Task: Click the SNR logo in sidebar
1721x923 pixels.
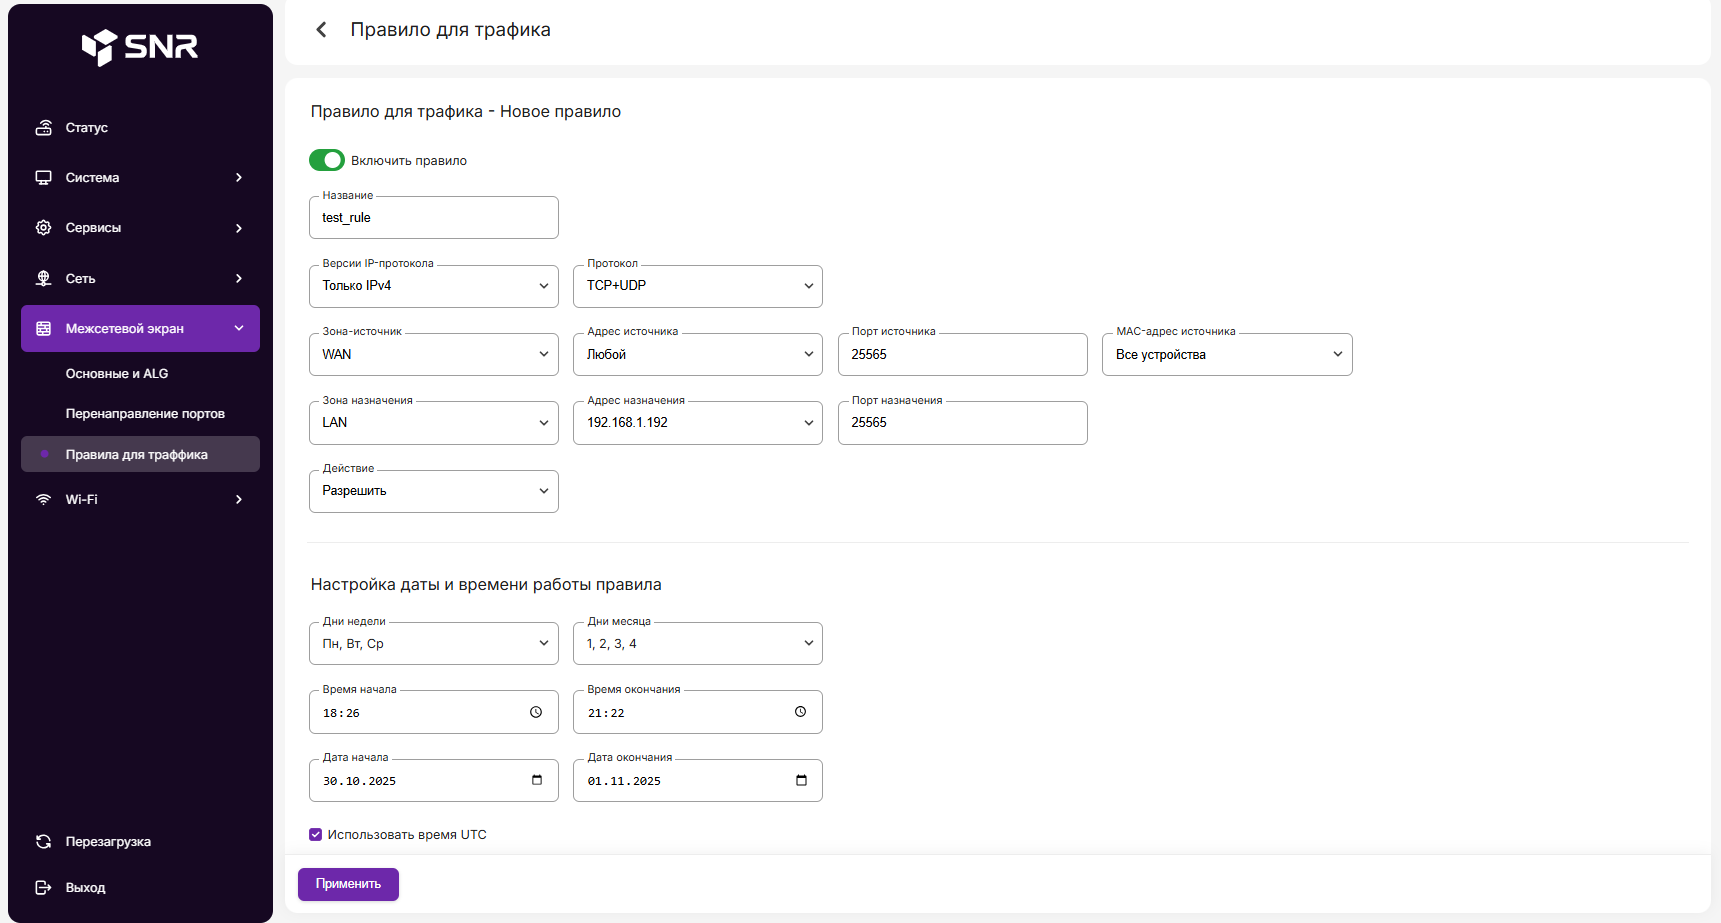Action: coord(140,46)
